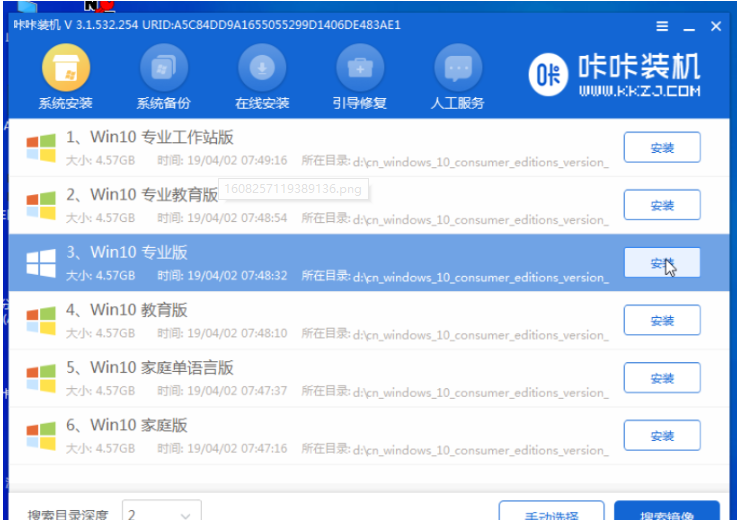Screen dimensions: 737x525
Task: Select the 在线安装 (Online Install) icon
Action: point(262,70)
